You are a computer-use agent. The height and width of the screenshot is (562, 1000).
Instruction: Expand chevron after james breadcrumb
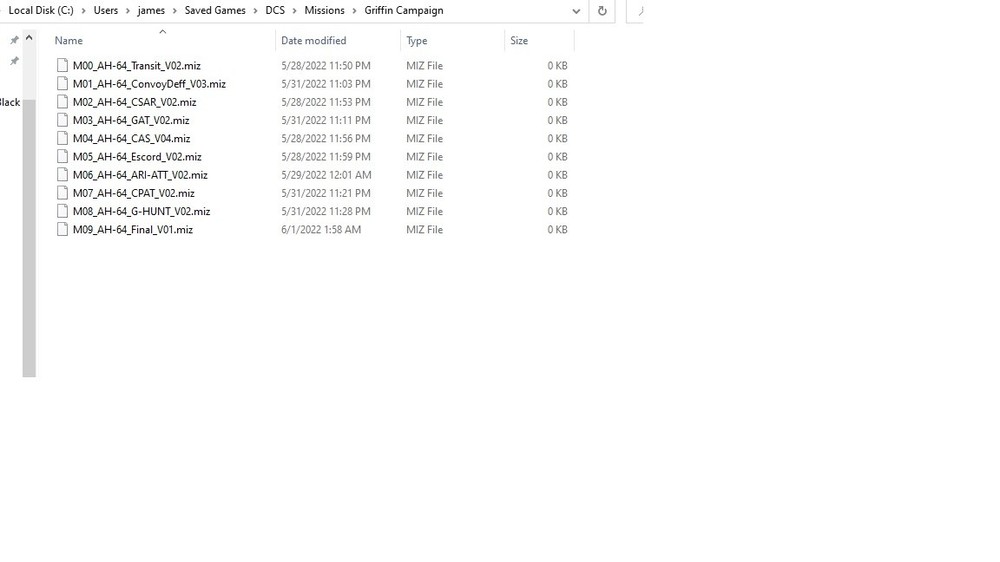click(x=175, y=11)
